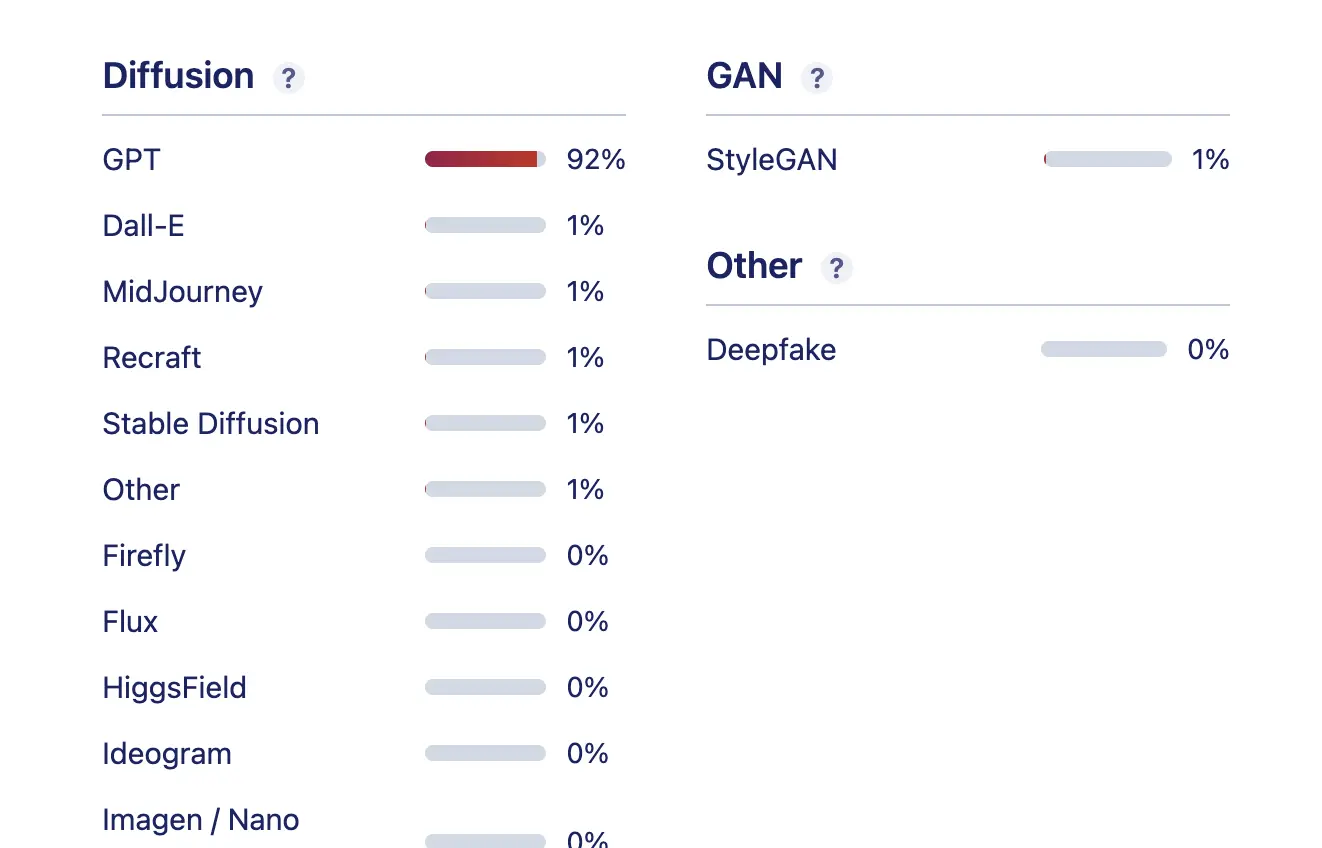Open the help icon beside the Other heading

[836, 268]
